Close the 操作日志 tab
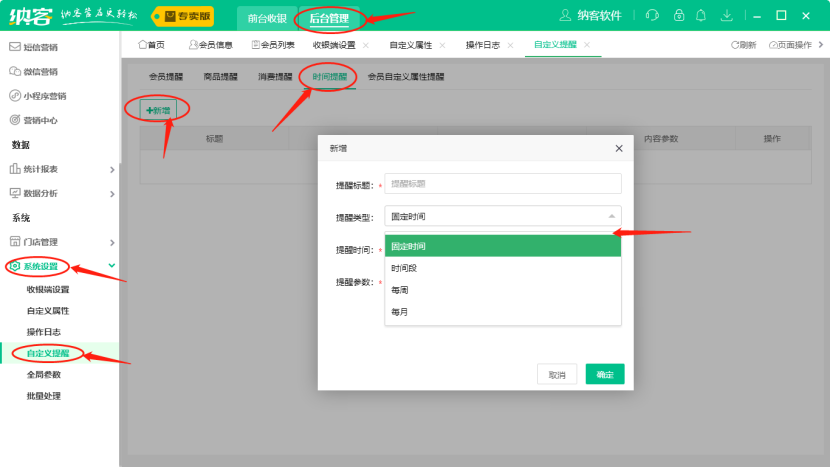This screenshot has height=467, width=830. click(x=511, y=45)
